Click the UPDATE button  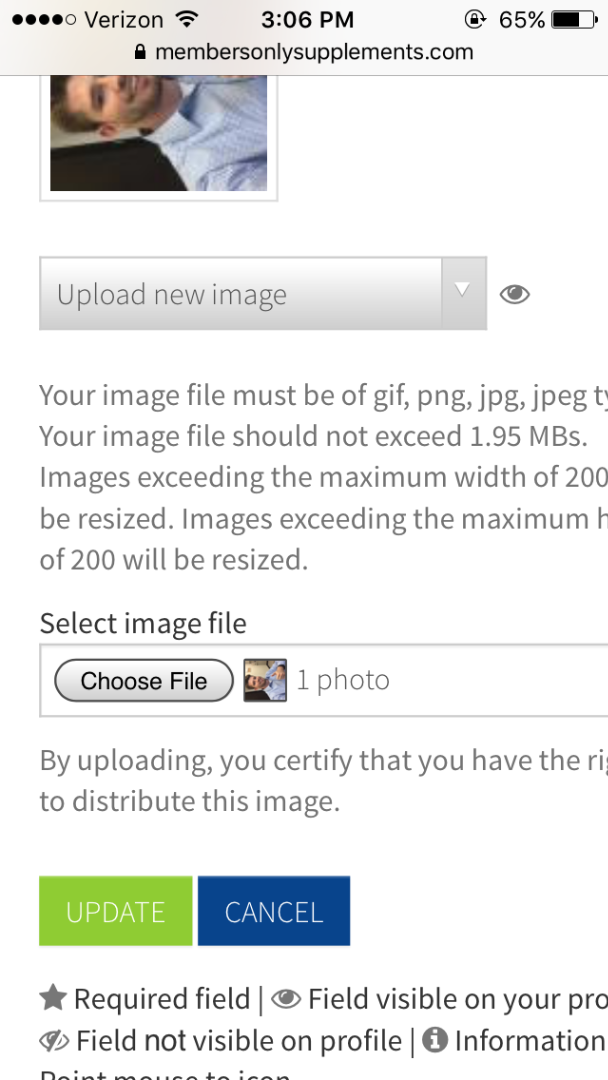pos(116,911)
